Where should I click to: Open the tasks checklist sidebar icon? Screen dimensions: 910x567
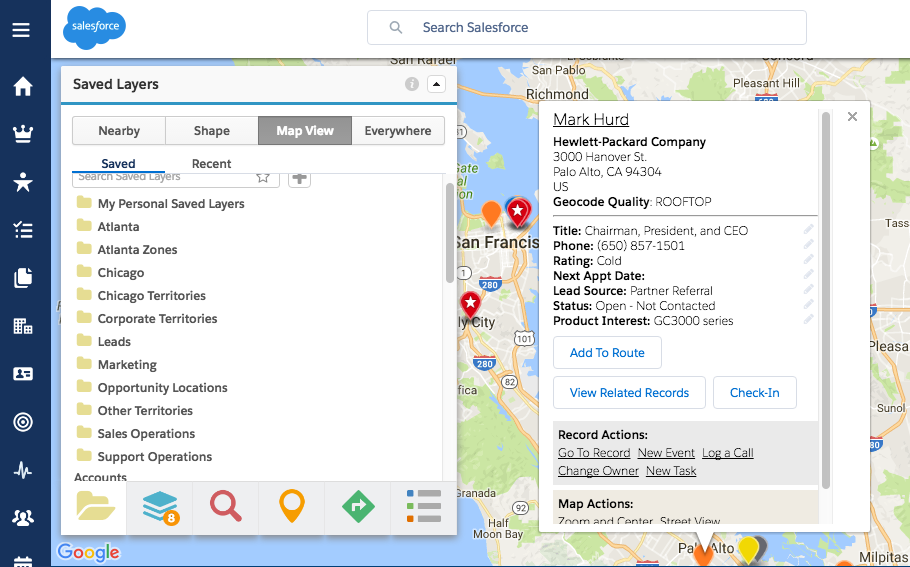coord(23,230)
